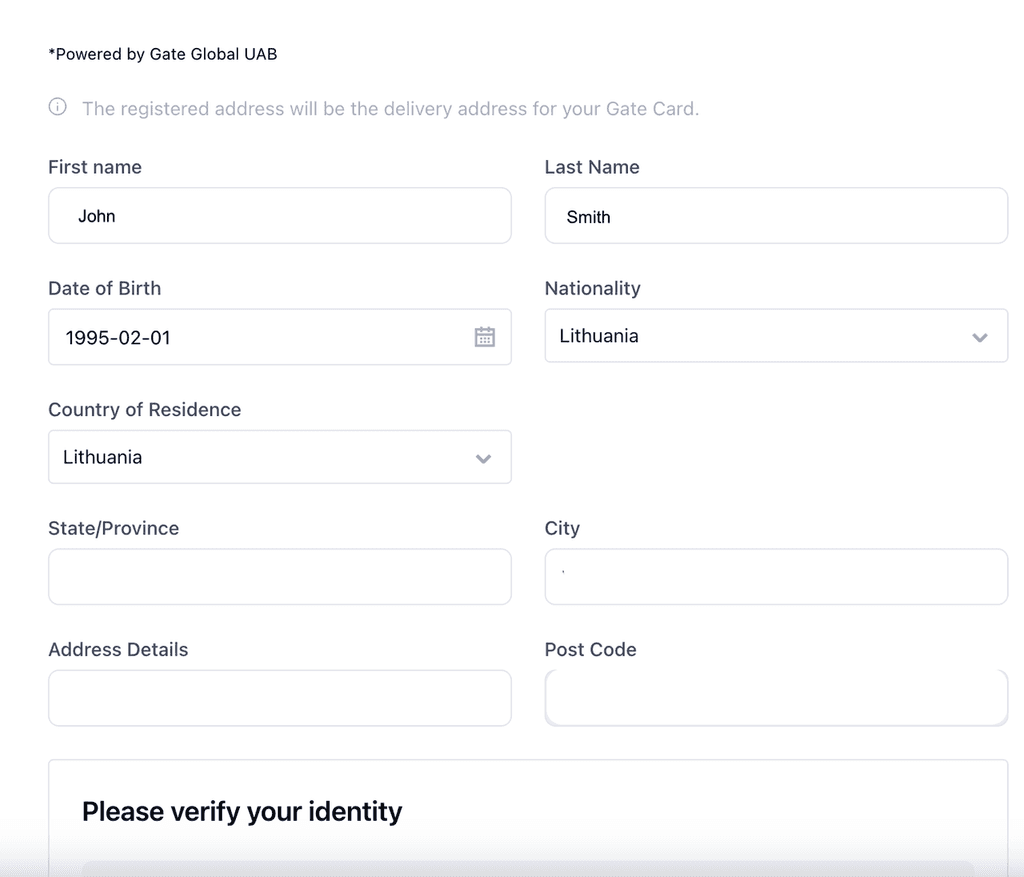1024x877 pixels.
Task: Click the 'Date of Birth' label
Action: [x=104, y=288]
